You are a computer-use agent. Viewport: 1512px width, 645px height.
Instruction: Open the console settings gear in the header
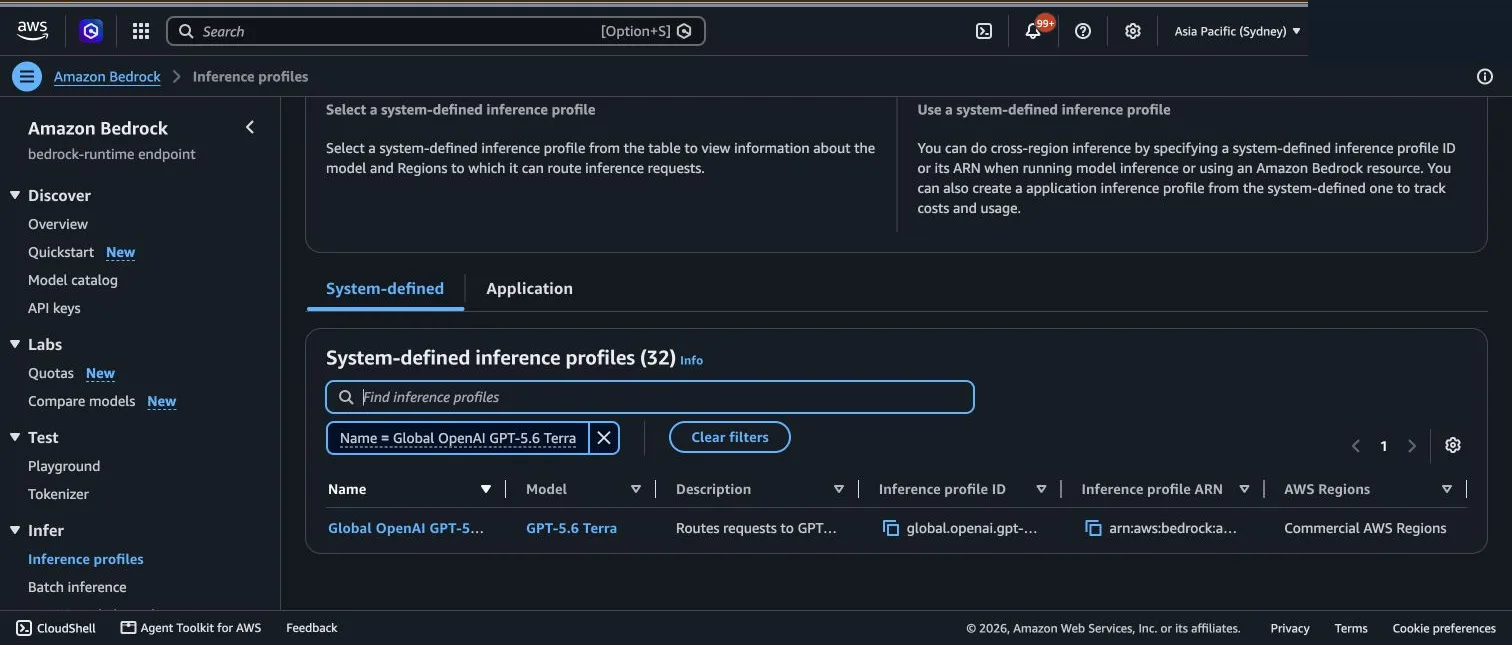pyautogui.click(x=1133, y=31)
